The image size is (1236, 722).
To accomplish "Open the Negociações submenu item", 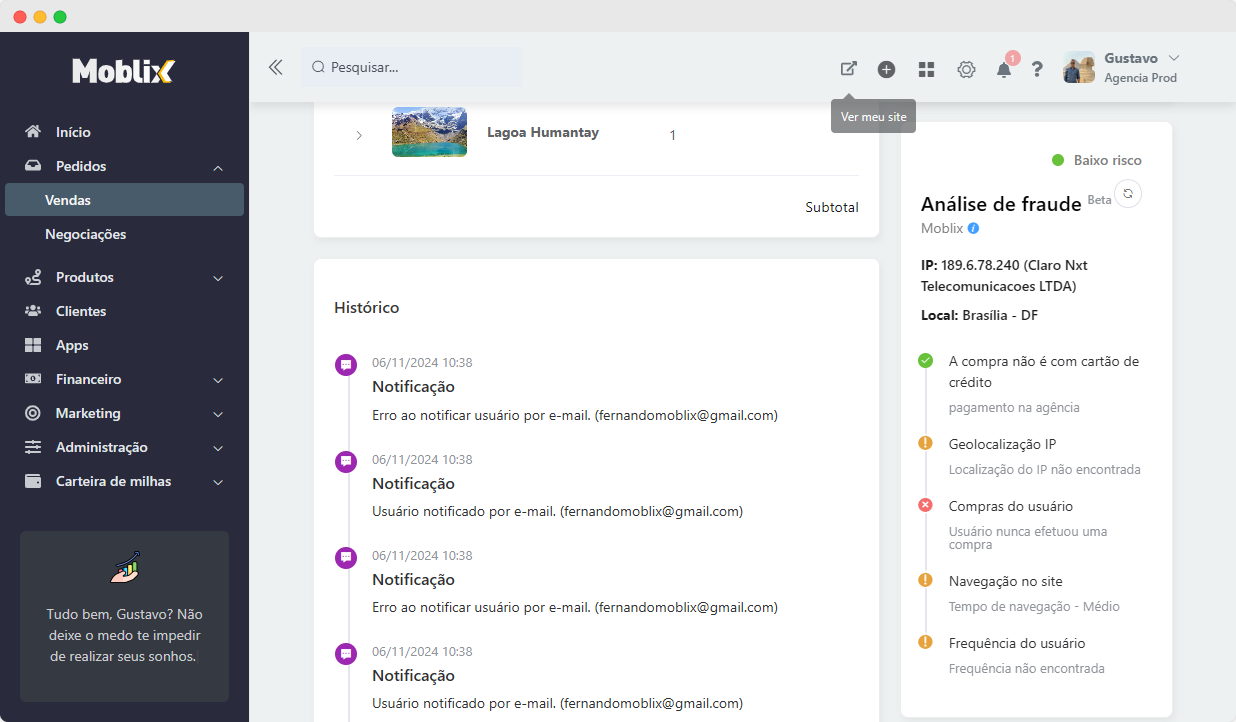I will 85,234.
